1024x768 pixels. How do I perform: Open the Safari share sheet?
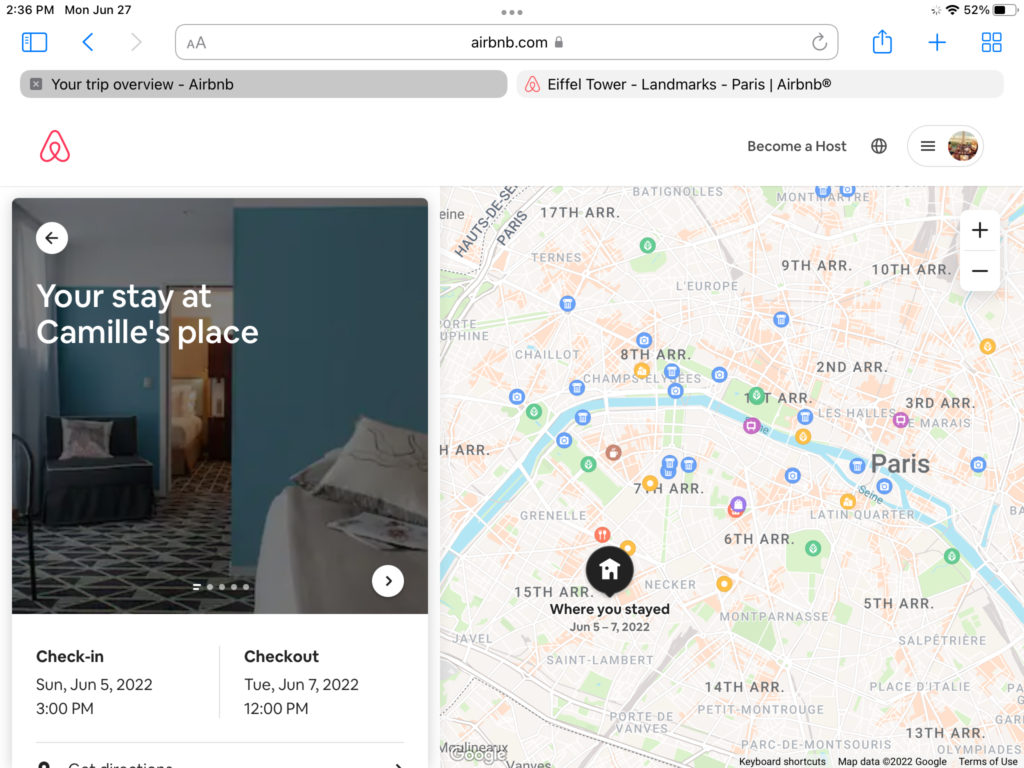[882, 42]
